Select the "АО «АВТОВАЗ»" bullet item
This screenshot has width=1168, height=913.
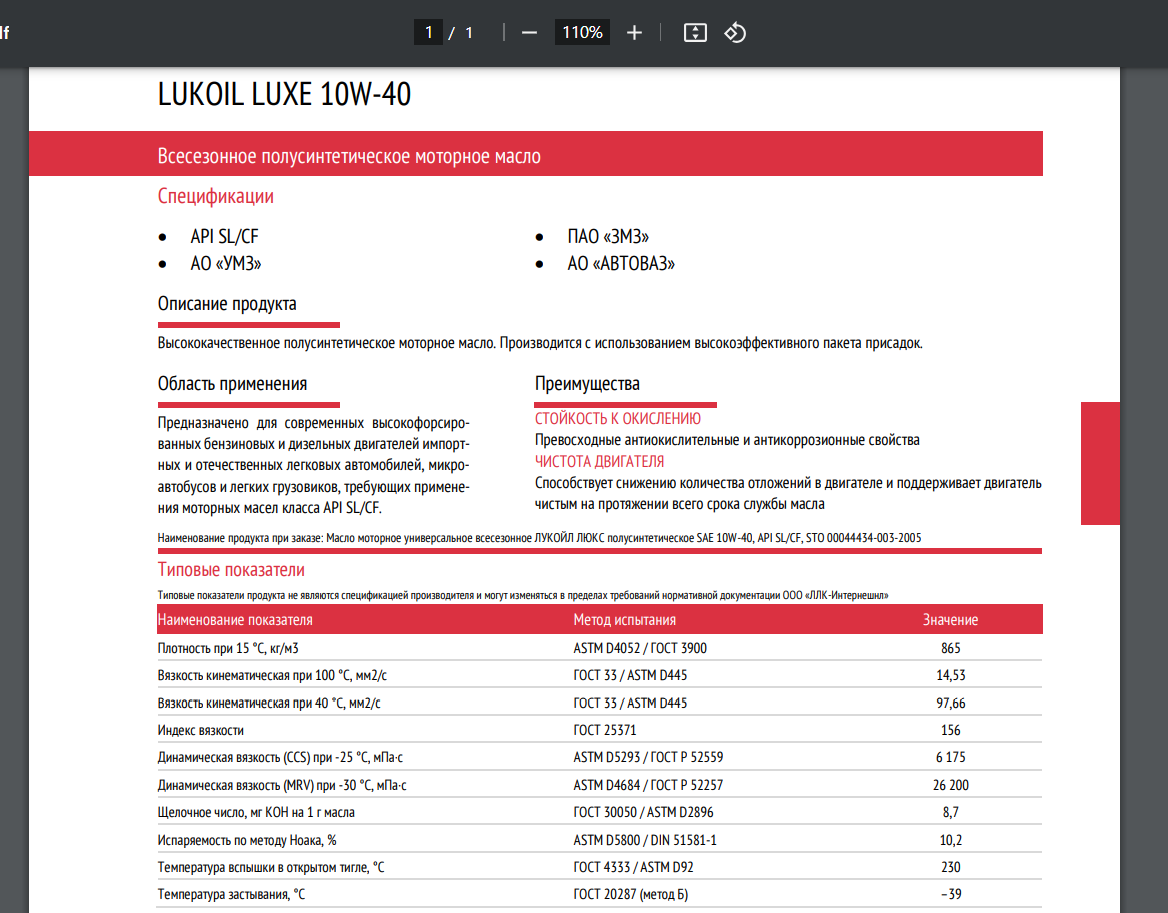tap(621, 264)
